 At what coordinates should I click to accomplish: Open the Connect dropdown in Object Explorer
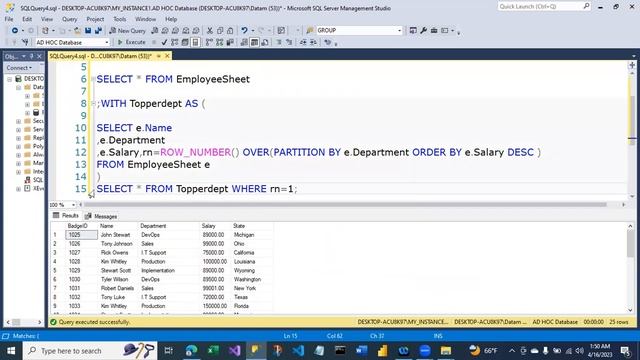tap(19, 68)
